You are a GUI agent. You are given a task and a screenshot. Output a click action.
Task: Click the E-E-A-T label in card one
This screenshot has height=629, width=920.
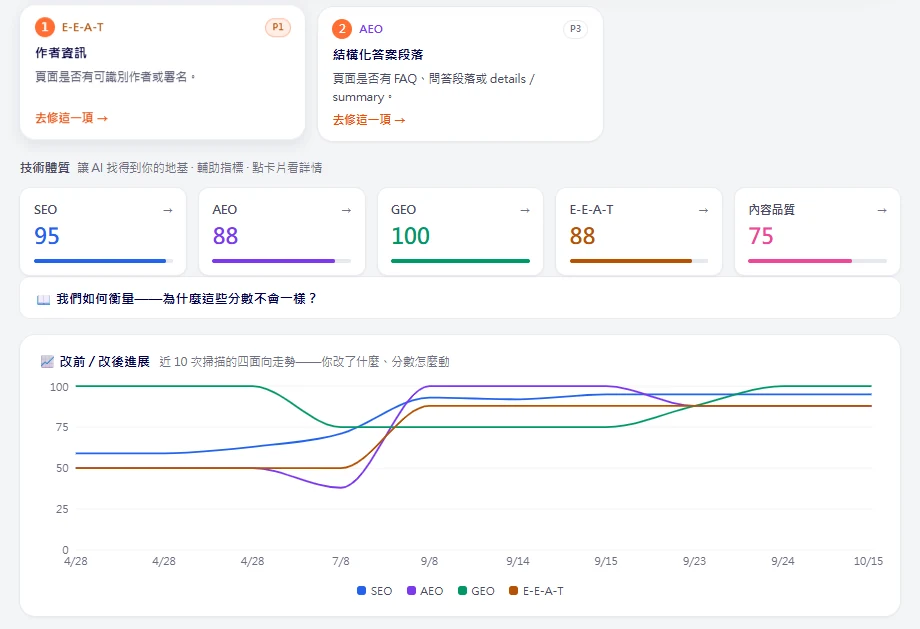[x=83, y=27]
